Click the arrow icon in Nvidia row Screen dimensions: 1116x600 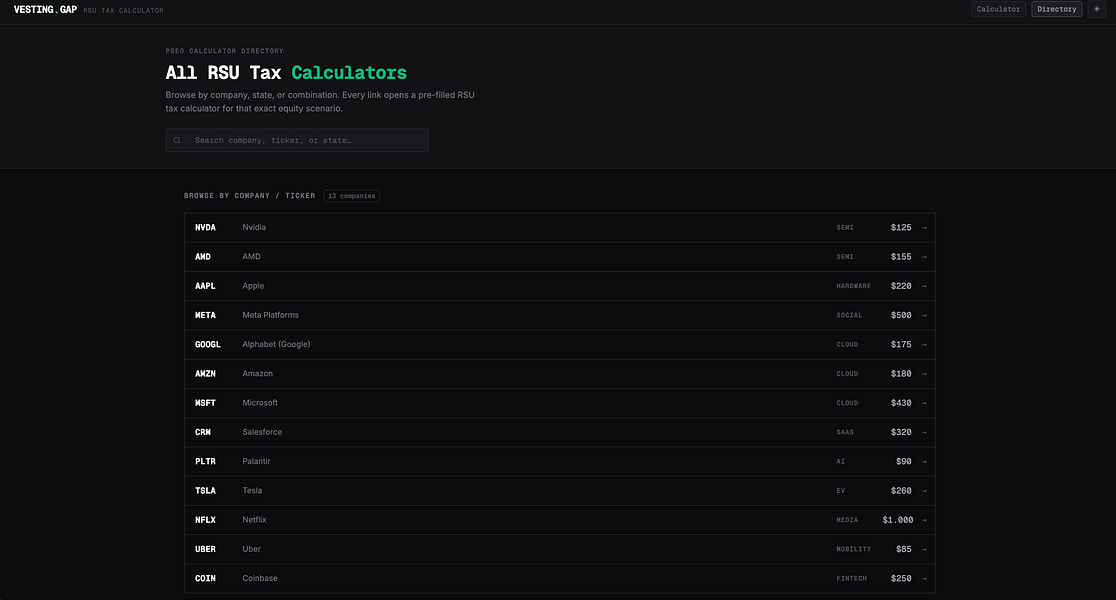pos(924,228)
